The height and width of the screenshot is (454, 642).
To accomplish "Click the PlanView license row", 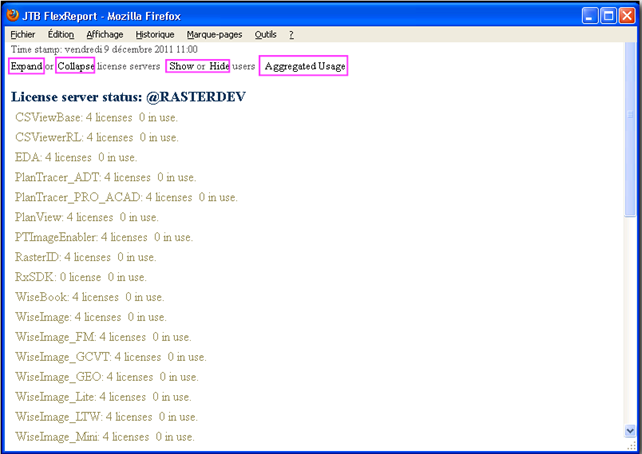I will [87, 217].
